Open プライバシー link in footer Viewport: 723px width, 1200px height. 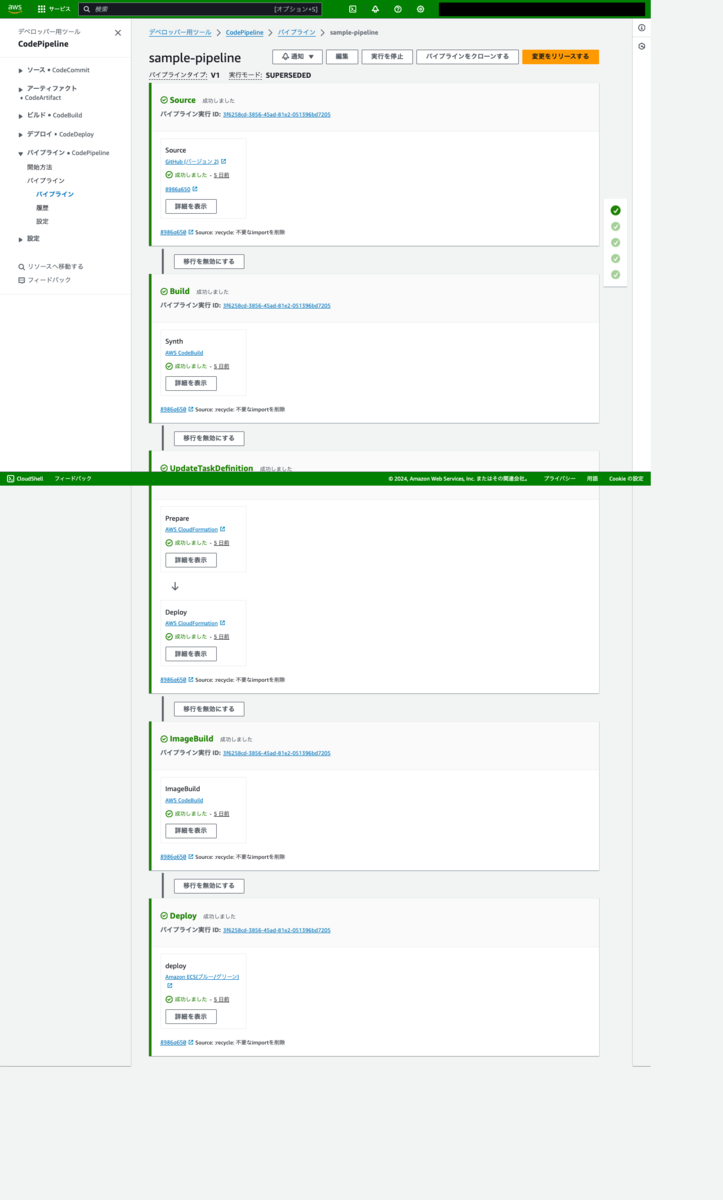(x=560, y=479)
